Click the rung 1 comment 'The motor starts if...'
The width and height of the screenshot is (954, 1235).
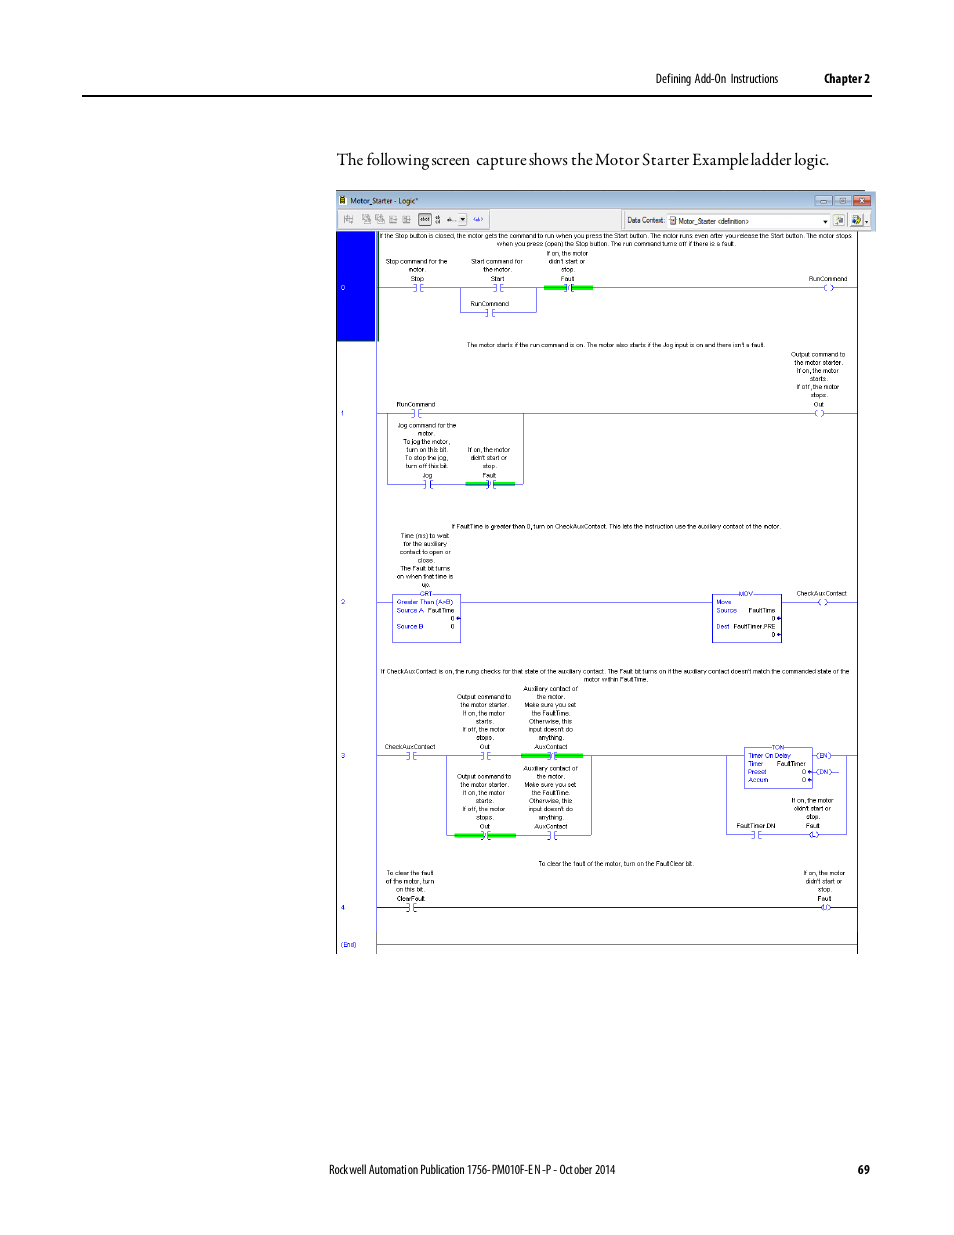tap(616, 345)
